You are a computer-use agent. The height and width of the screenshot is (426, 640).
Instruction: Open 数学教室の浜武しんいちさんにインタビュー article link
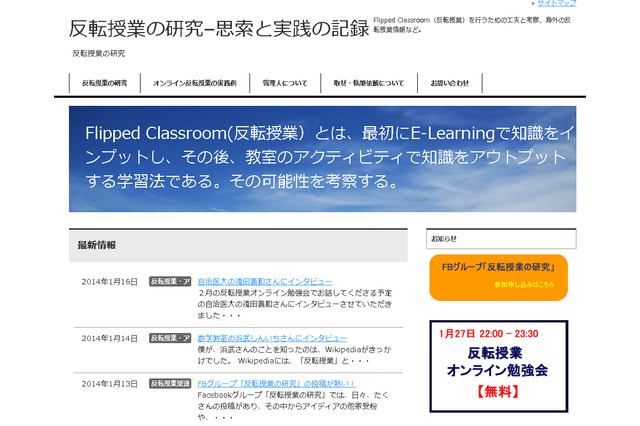point(272,338)
